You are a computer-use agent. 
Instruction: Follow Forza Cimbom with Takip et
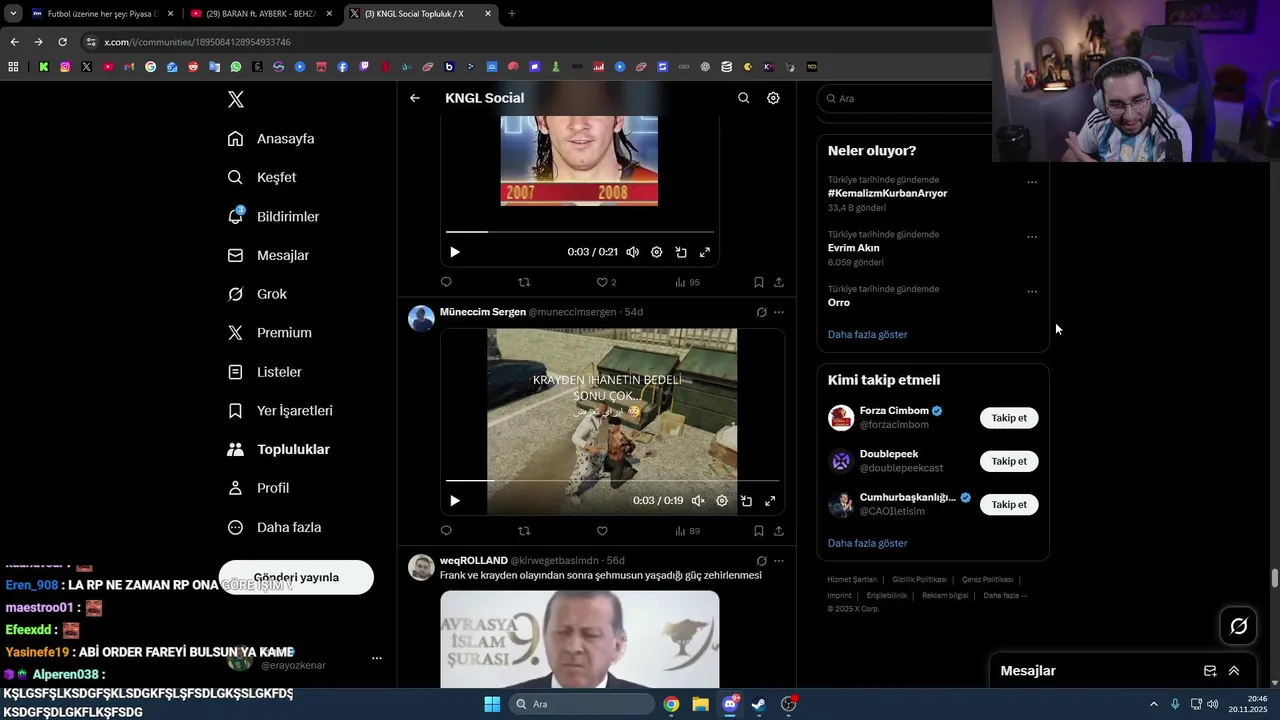(1009, 418)
